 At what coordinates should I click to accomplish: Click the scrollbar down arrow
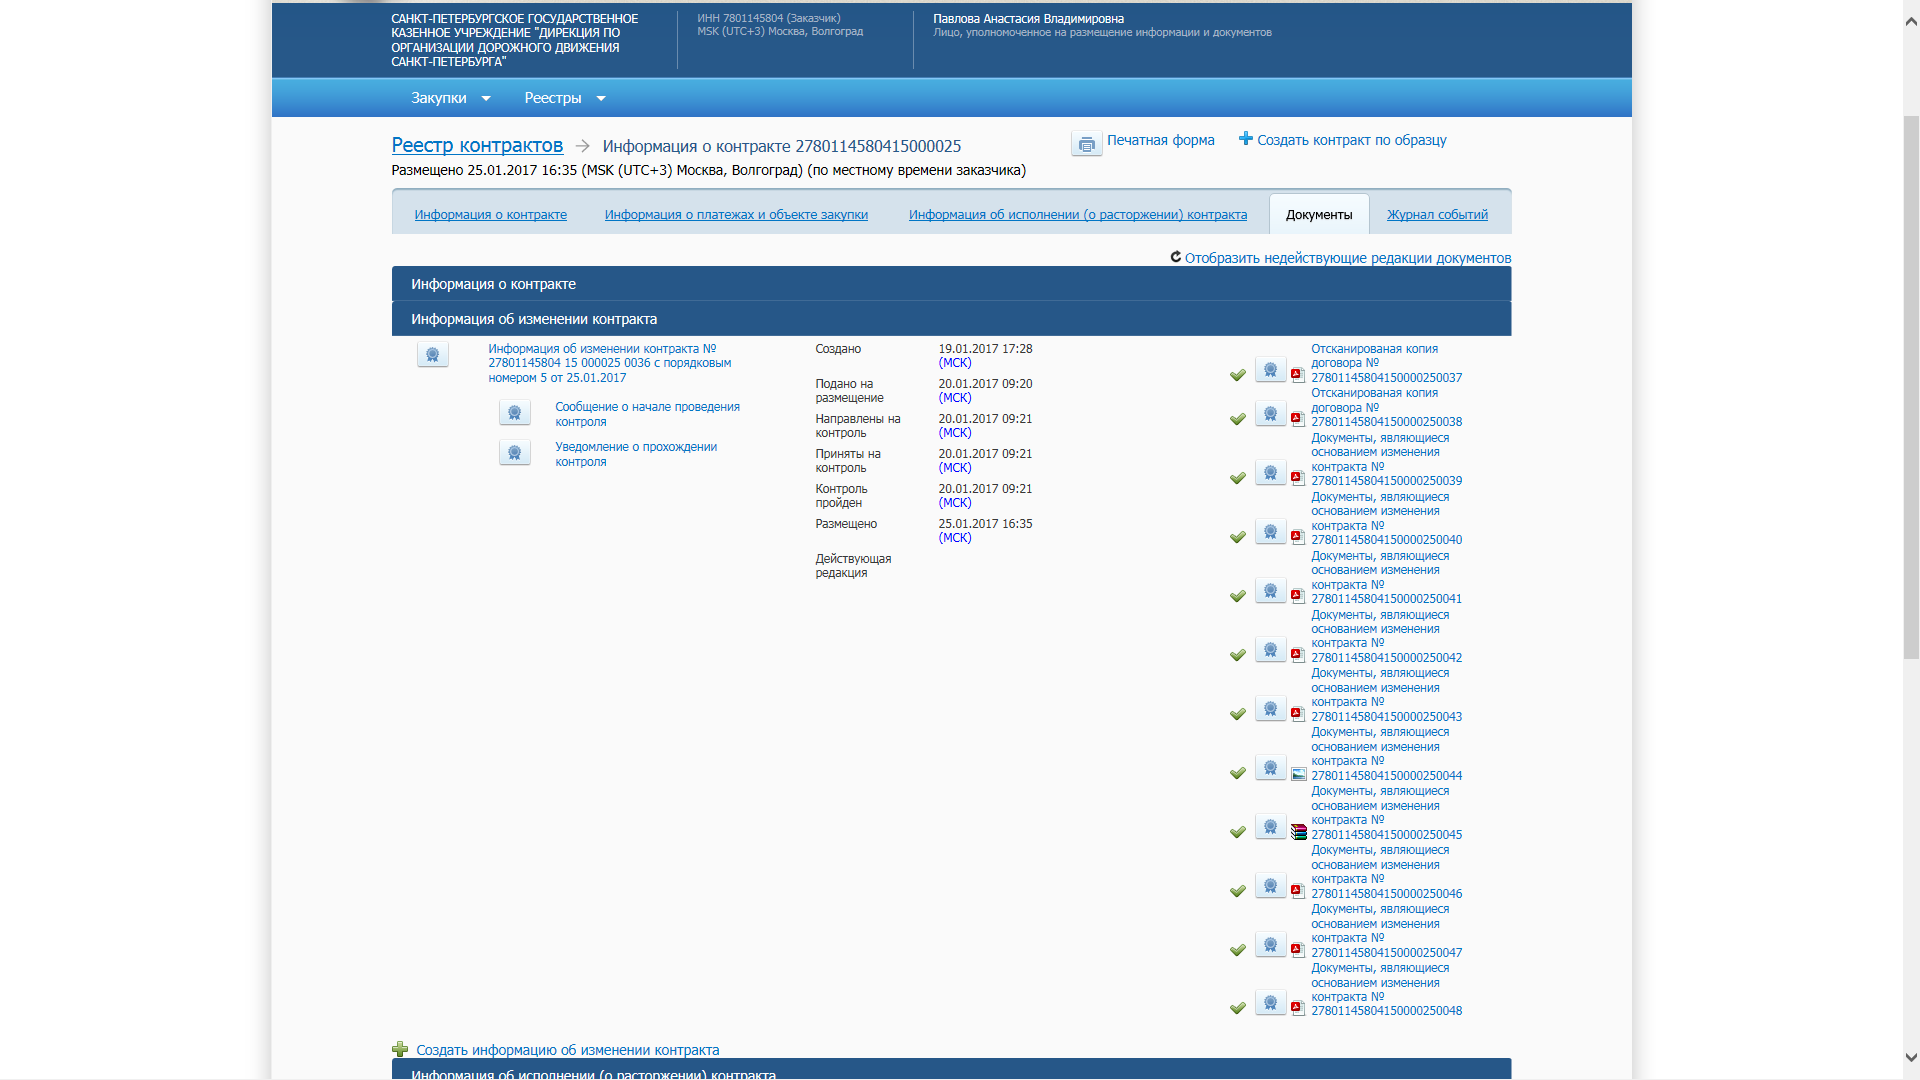pos(1911,1057)
